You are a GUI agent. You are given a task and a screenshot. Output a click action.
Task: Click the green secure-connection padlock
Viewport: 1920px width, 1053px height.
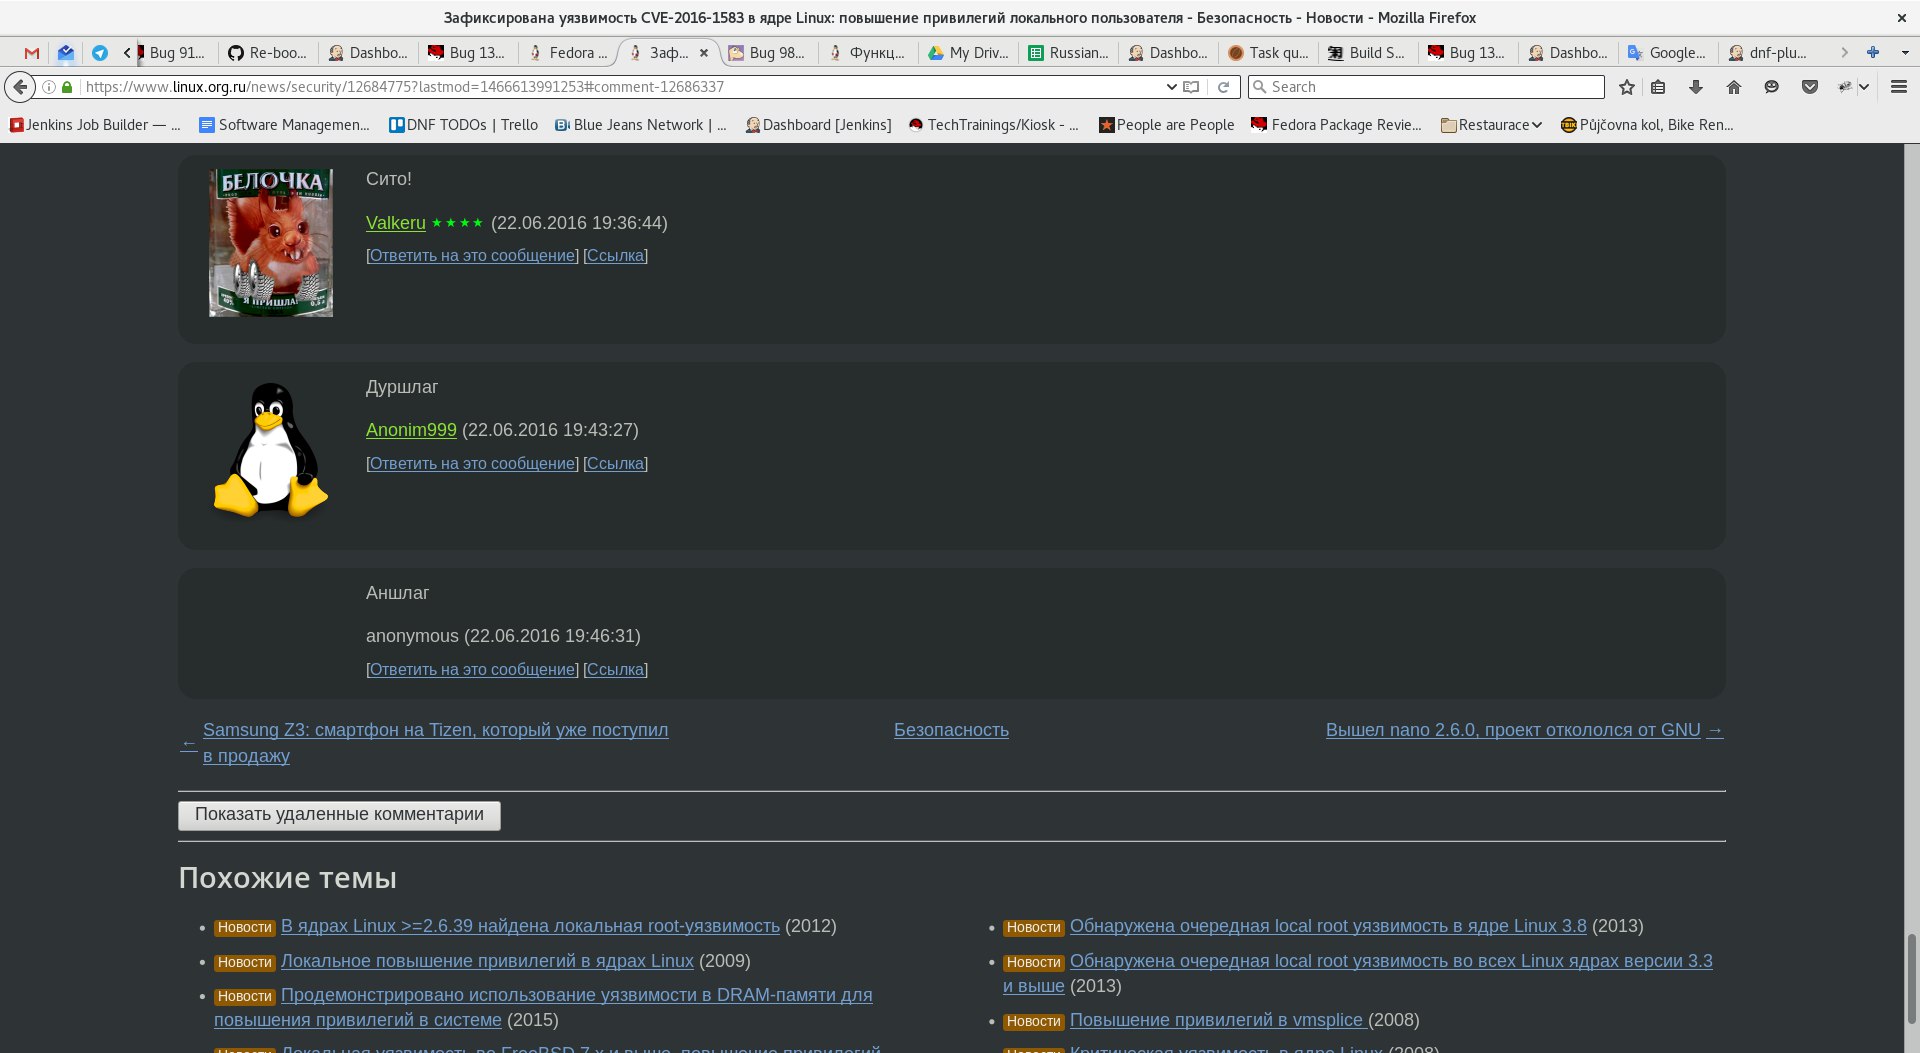coord(67,87)
